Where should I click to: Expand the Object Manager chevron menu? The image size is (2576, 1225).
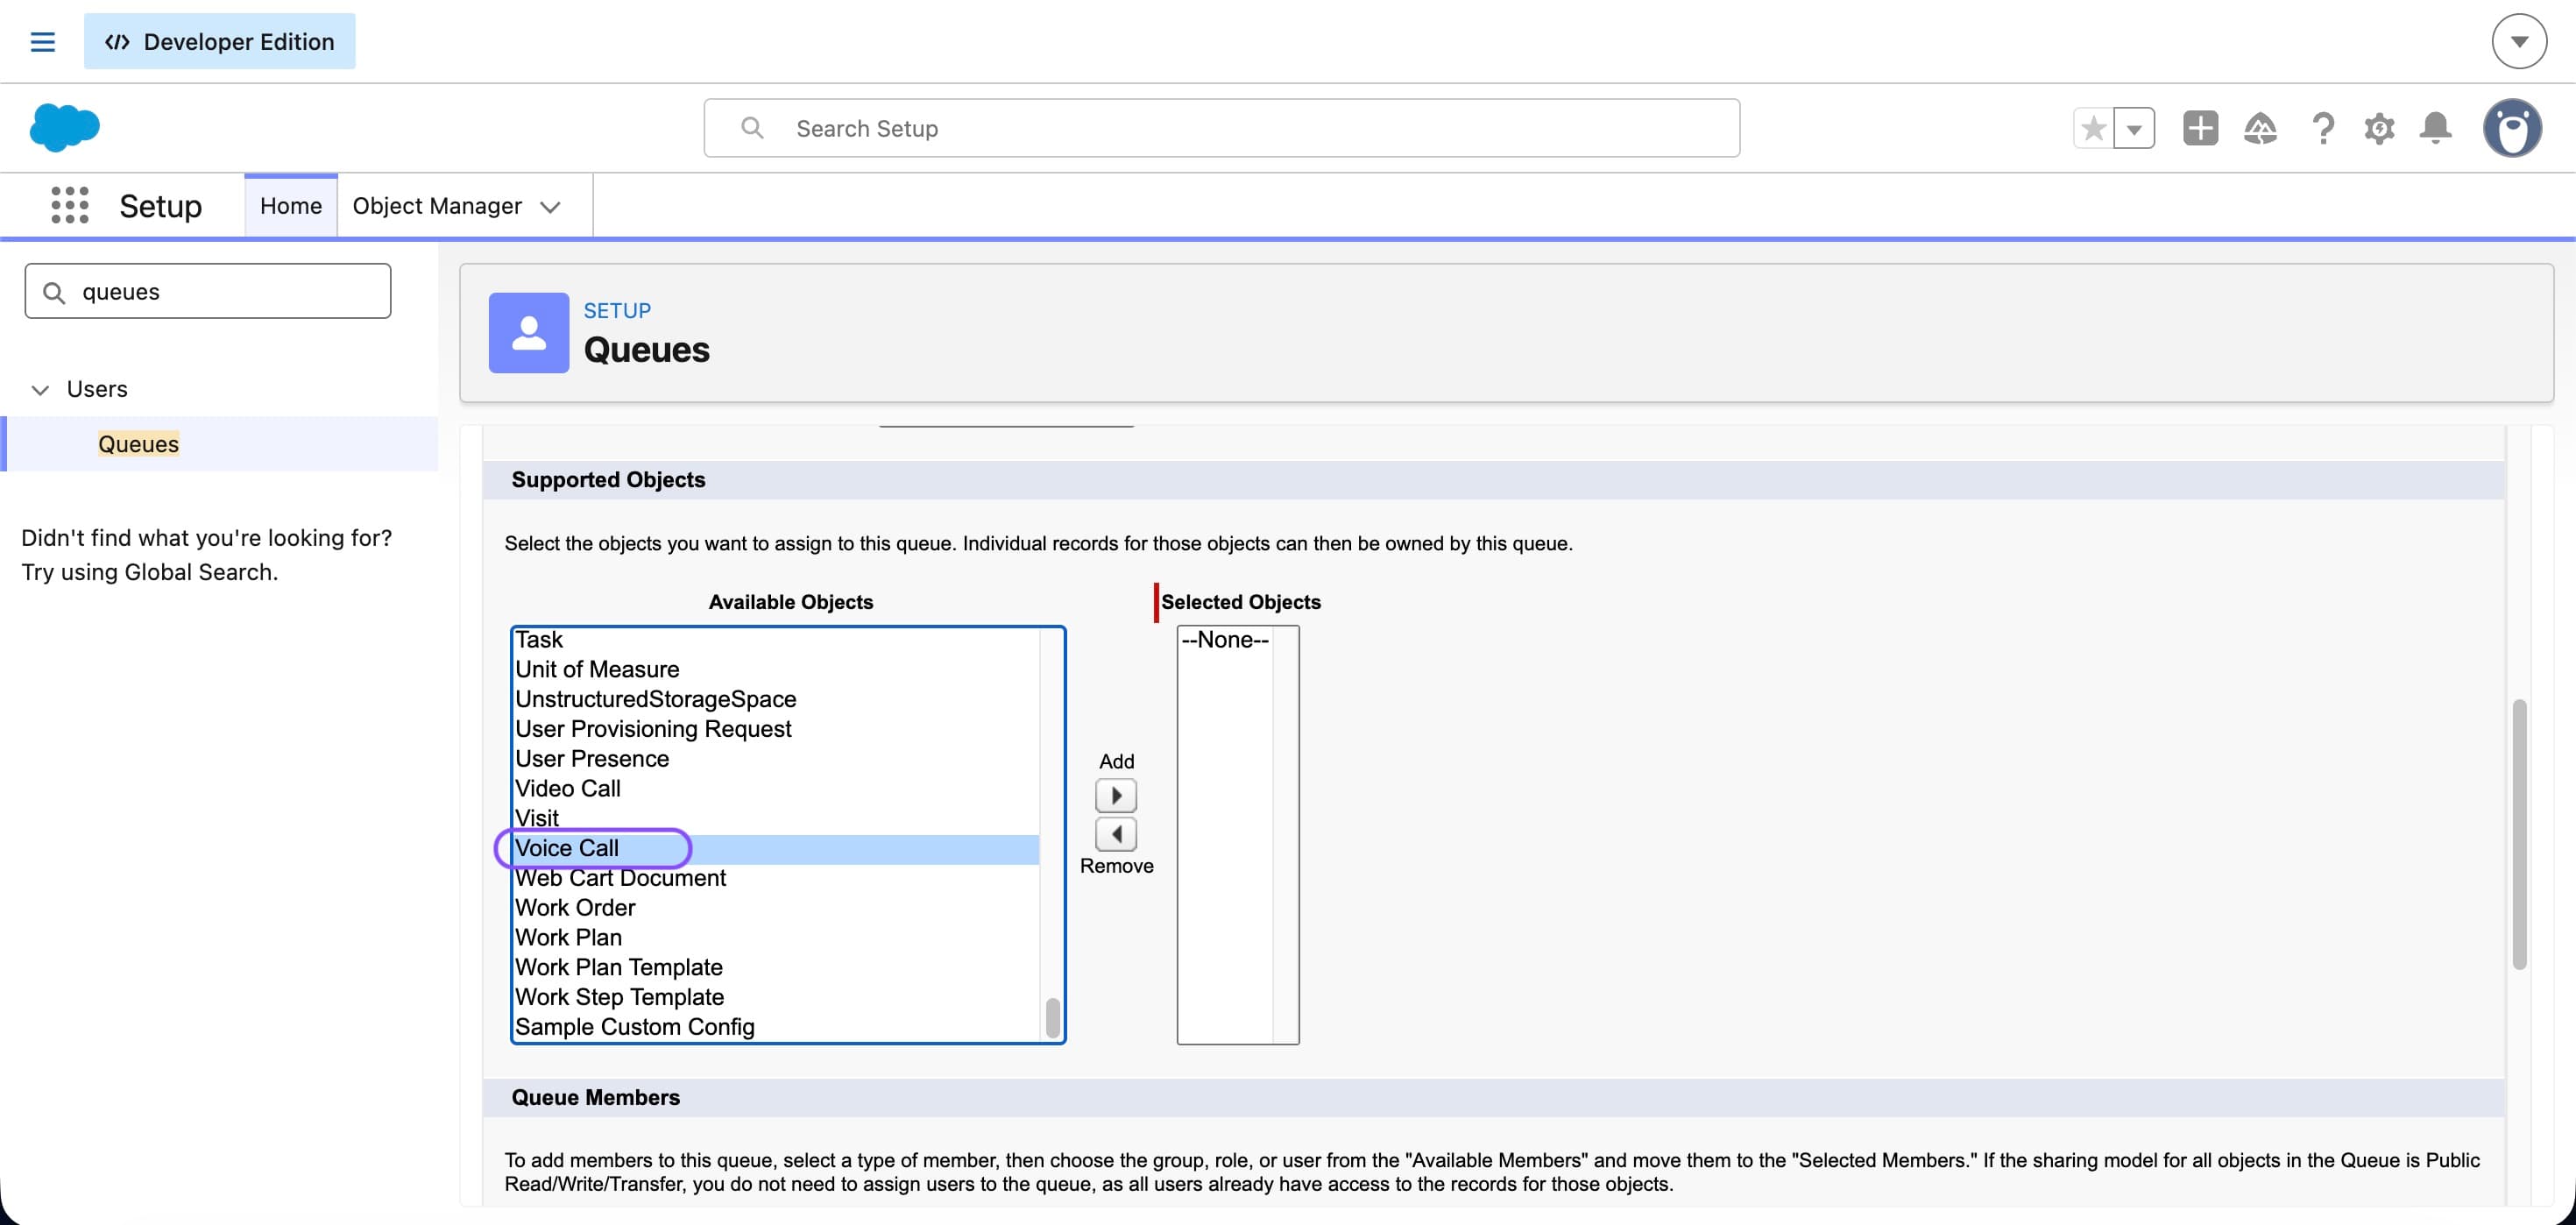pyautogui.click(x=550, y=207)
